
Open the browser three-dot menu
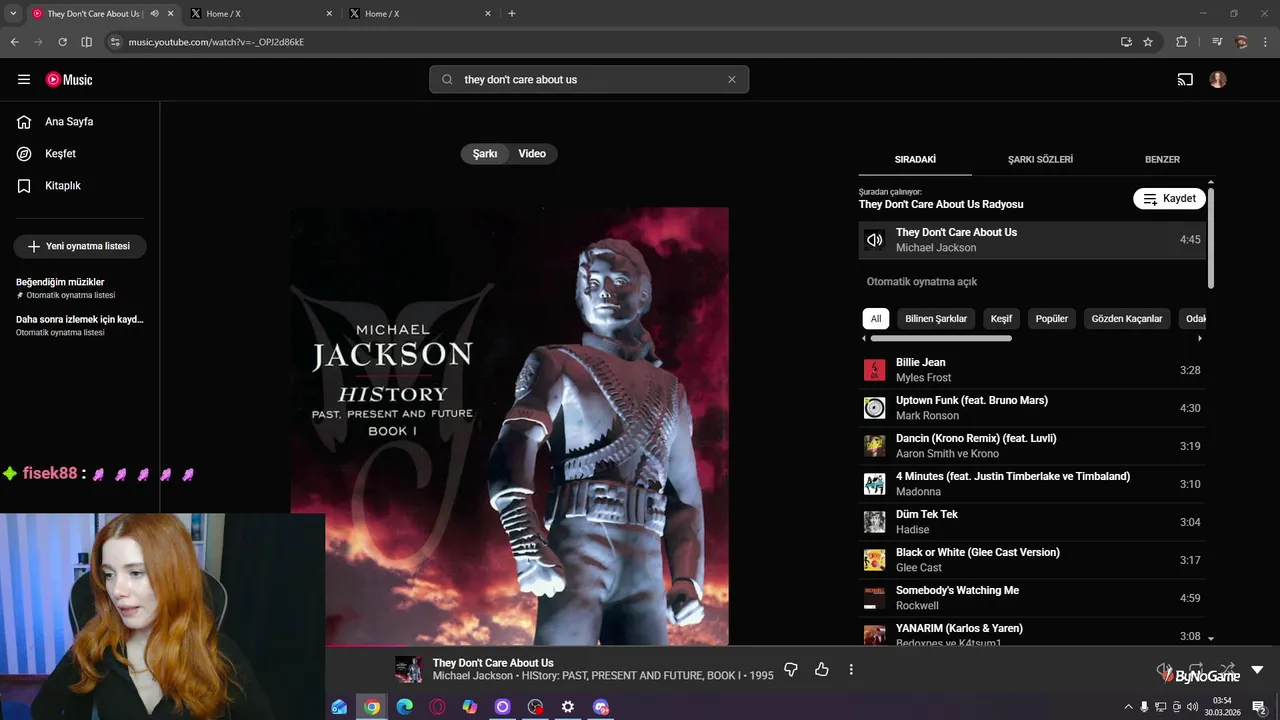point(1266,42)
